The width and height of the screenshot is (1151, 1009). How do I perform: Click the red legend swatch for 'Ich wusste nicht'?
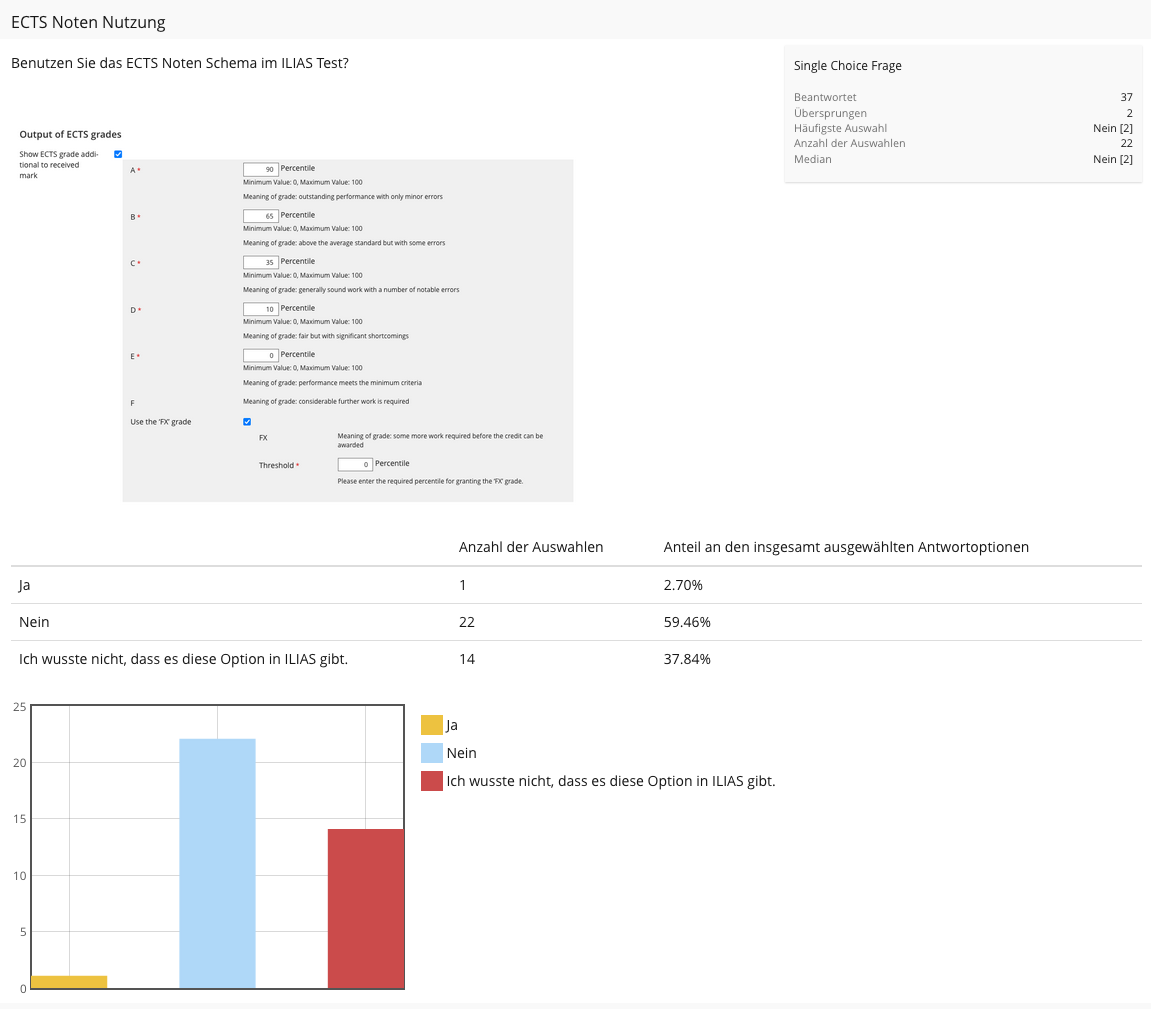431,781
